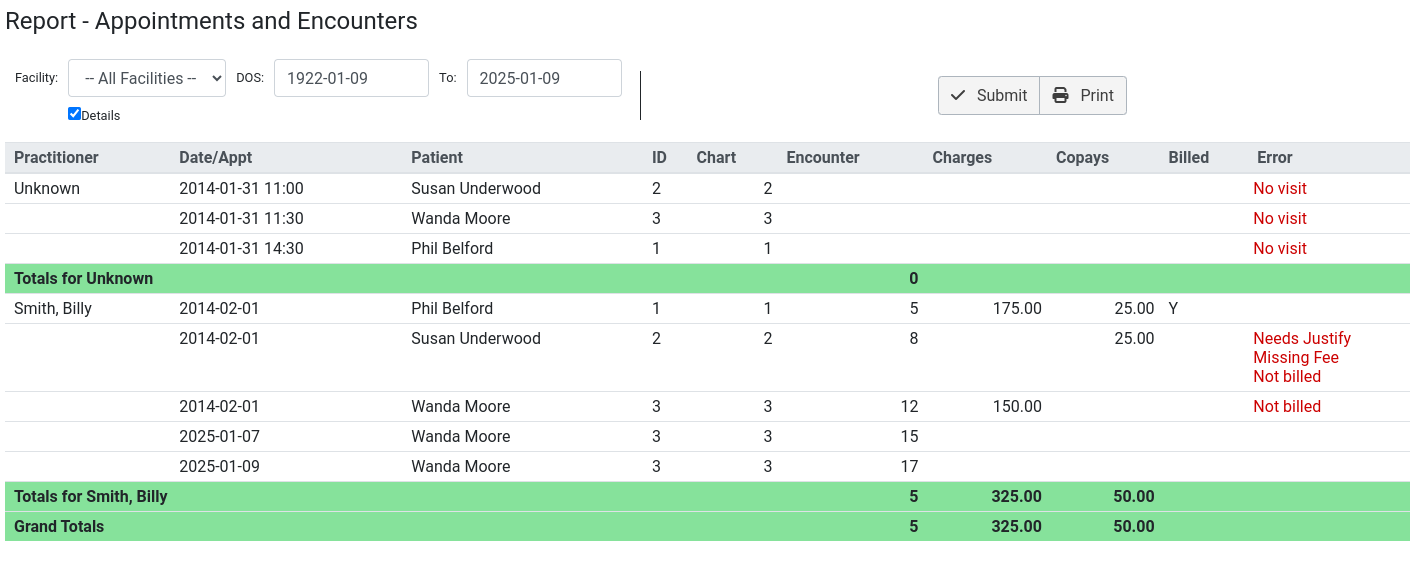Print the appointments report

click(1083, 95)
